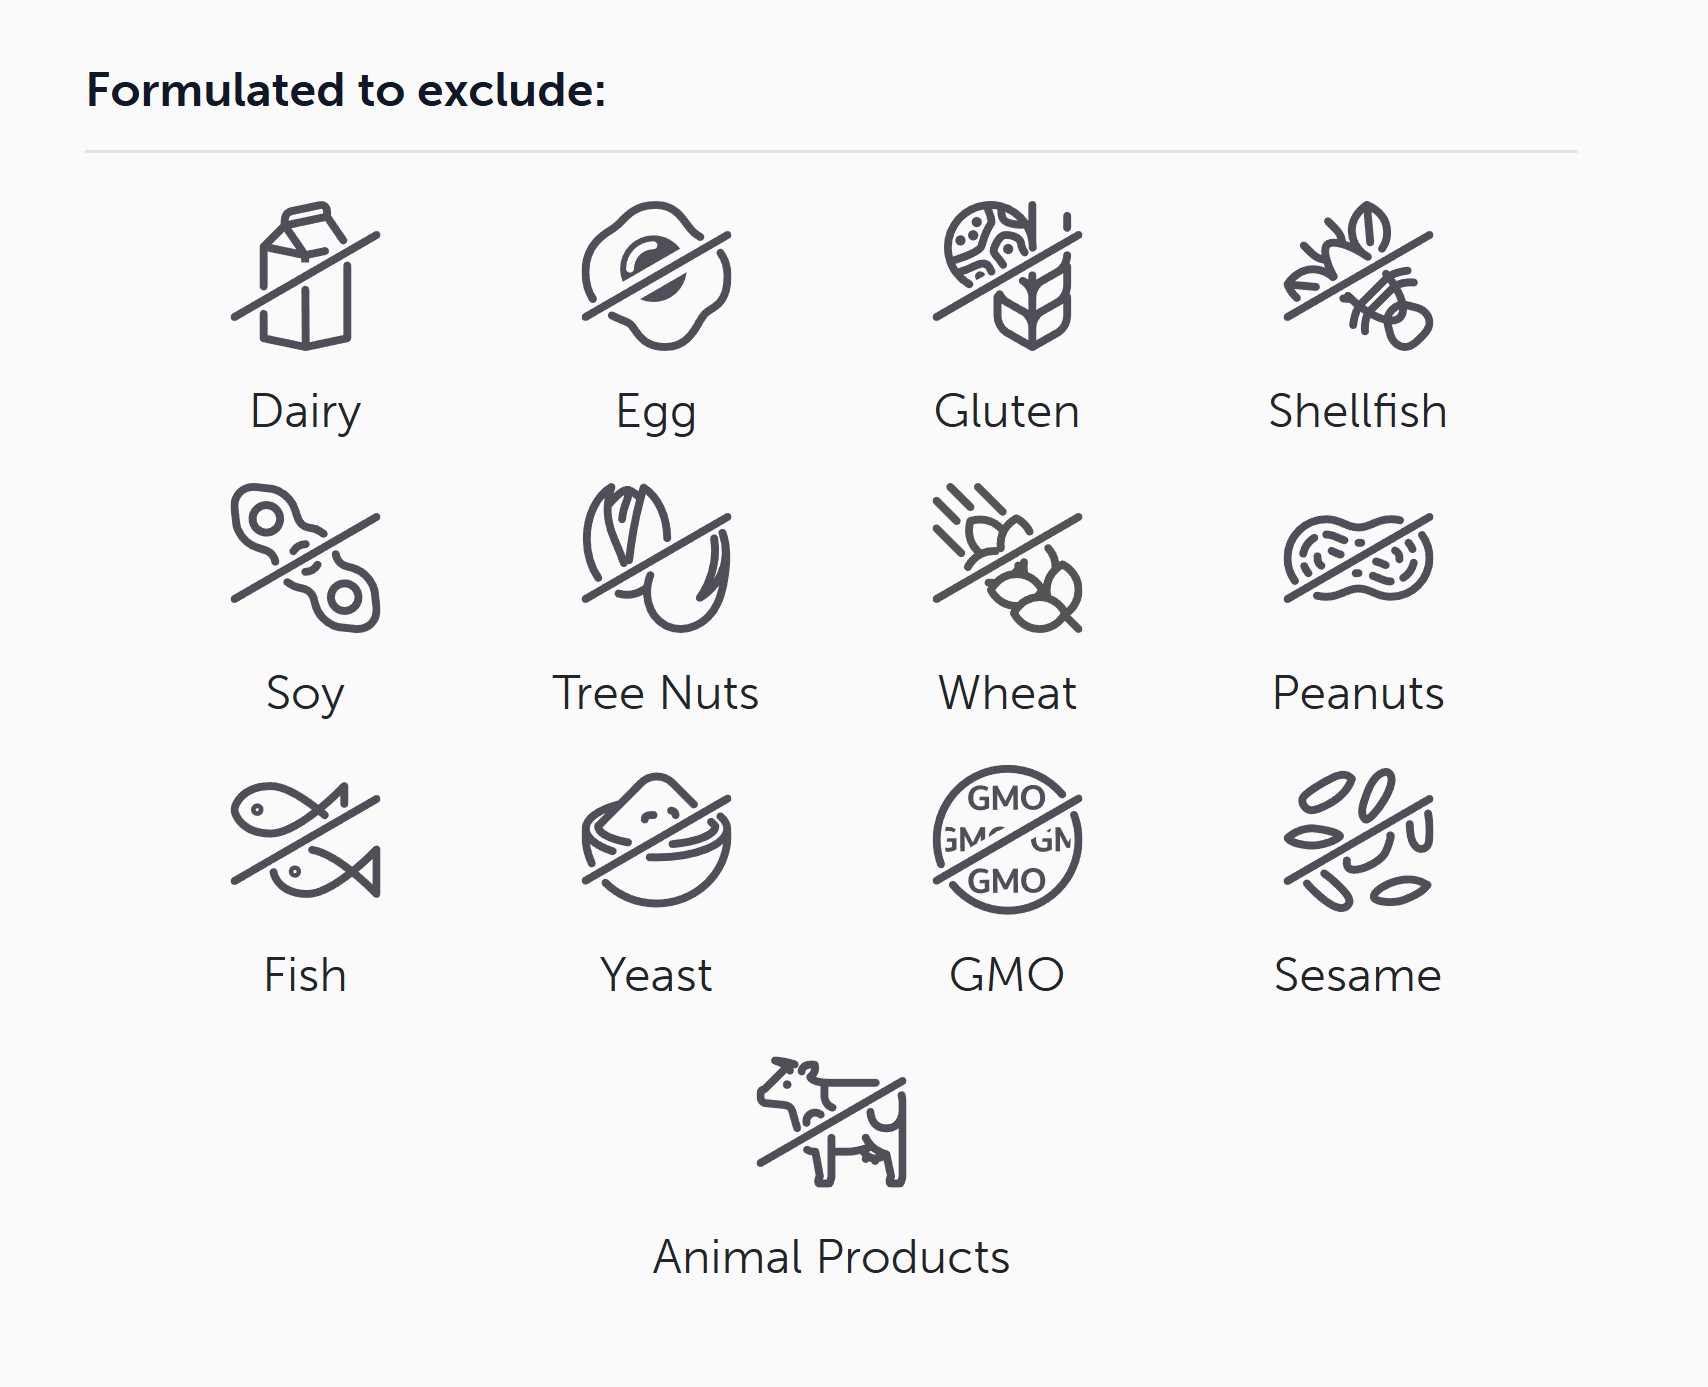Click the Tree Nuts exclusion icon

[x=656, y=558]
